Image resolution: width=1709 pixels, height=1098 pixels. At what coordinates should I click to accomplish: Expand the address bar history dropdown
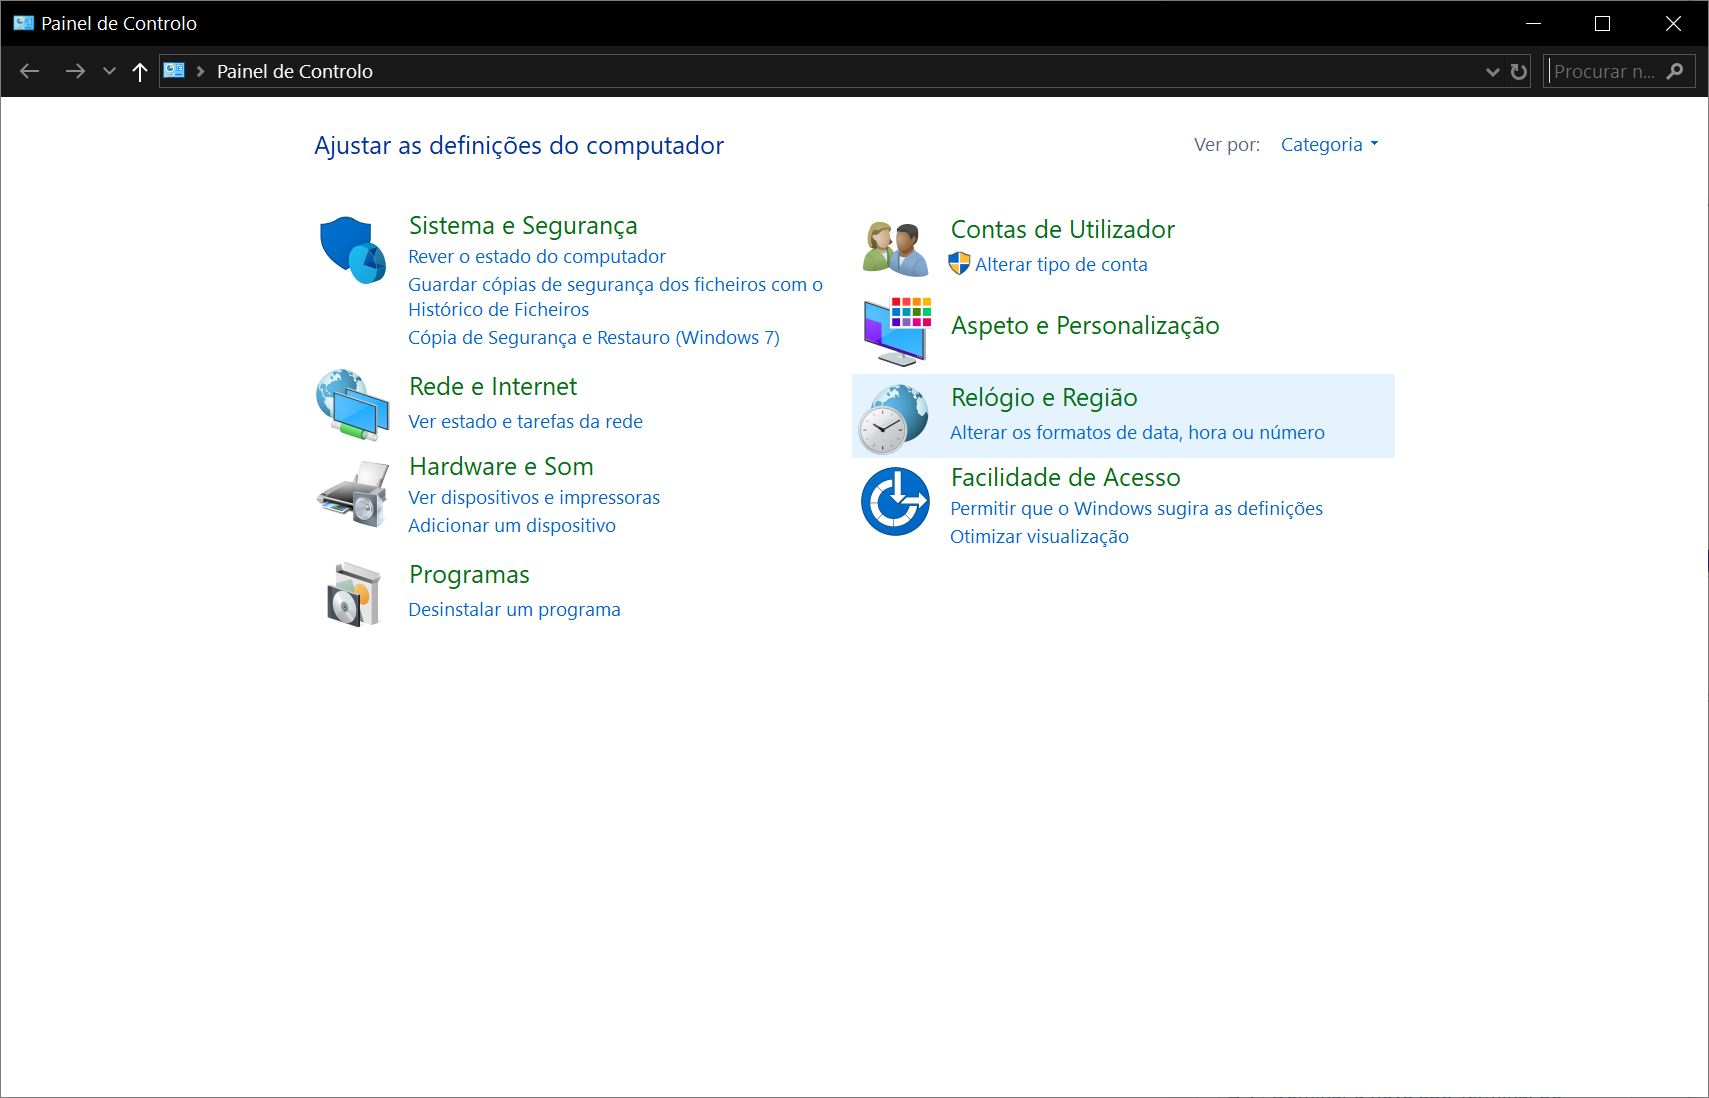click(x=1492, y=71)
